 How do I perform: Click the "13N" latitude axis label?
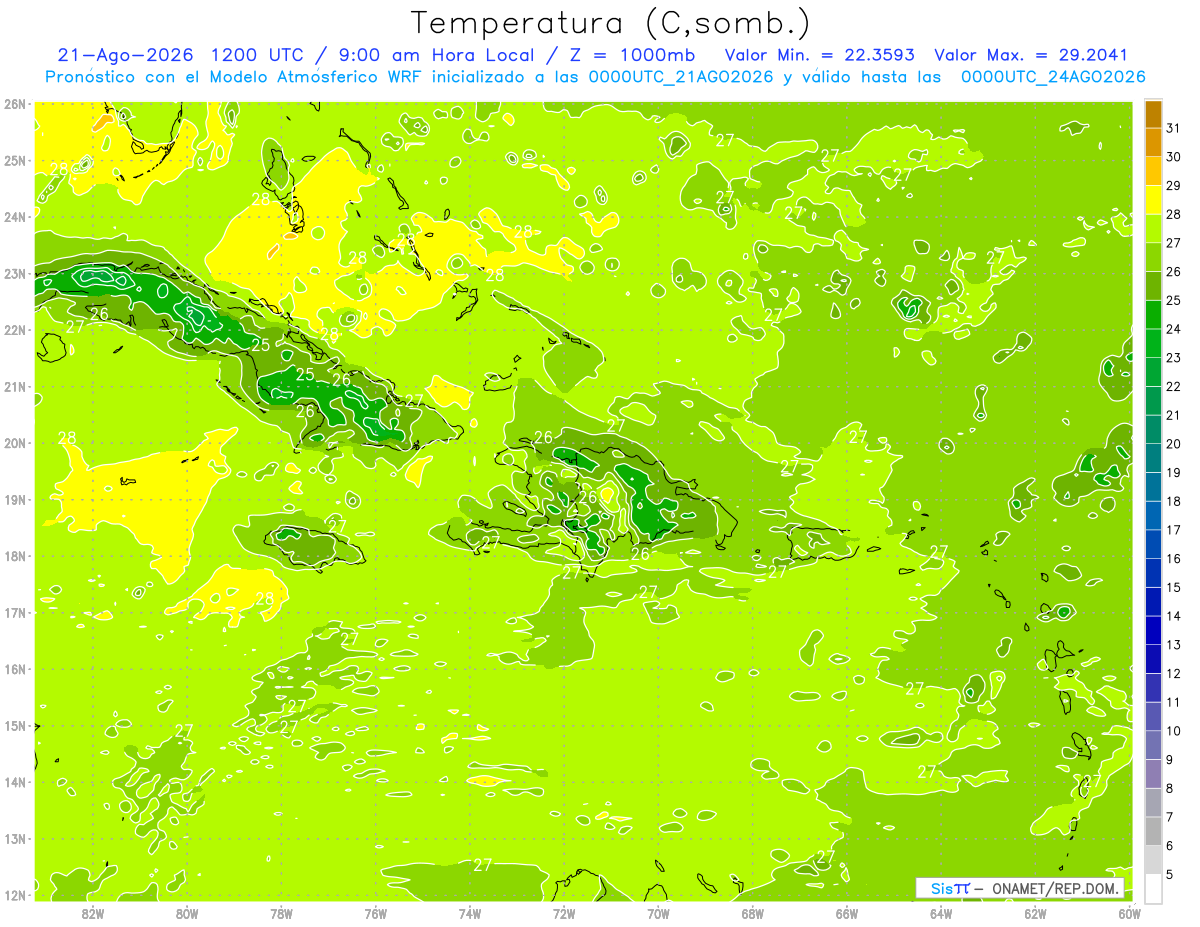[15, 838]
